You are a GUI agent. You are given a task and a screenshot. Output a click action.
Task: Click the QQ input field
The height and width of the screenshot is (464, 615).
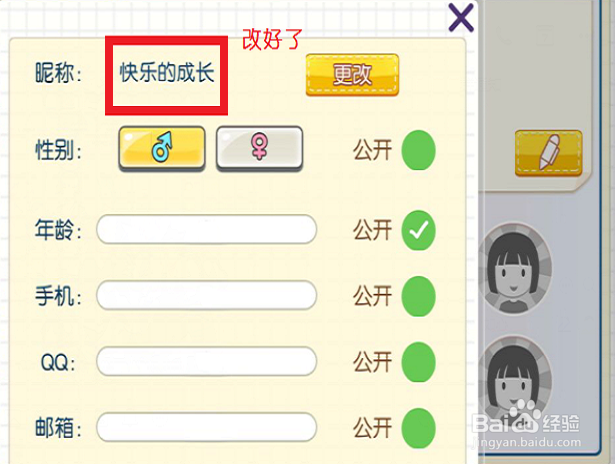[206, 361]
